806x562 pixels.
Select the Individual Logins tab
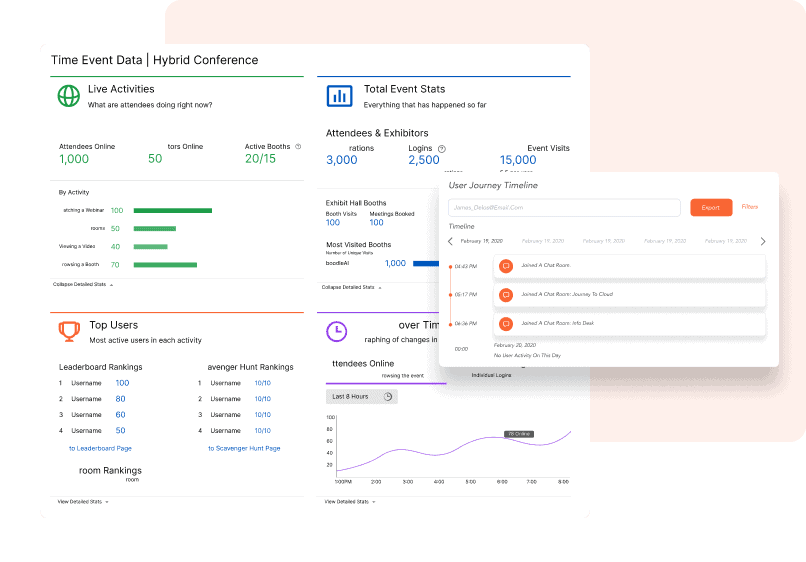click(491, 375)
